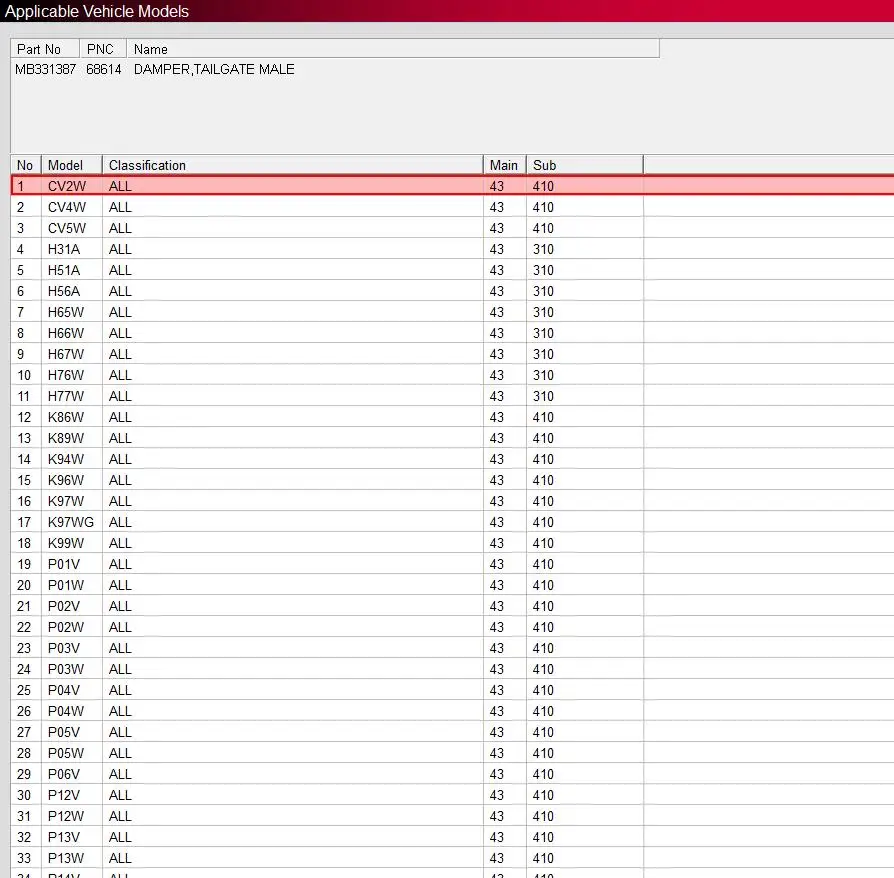The image size is (894, 878).
Task: Select the P01V model row
Action: 453,564
